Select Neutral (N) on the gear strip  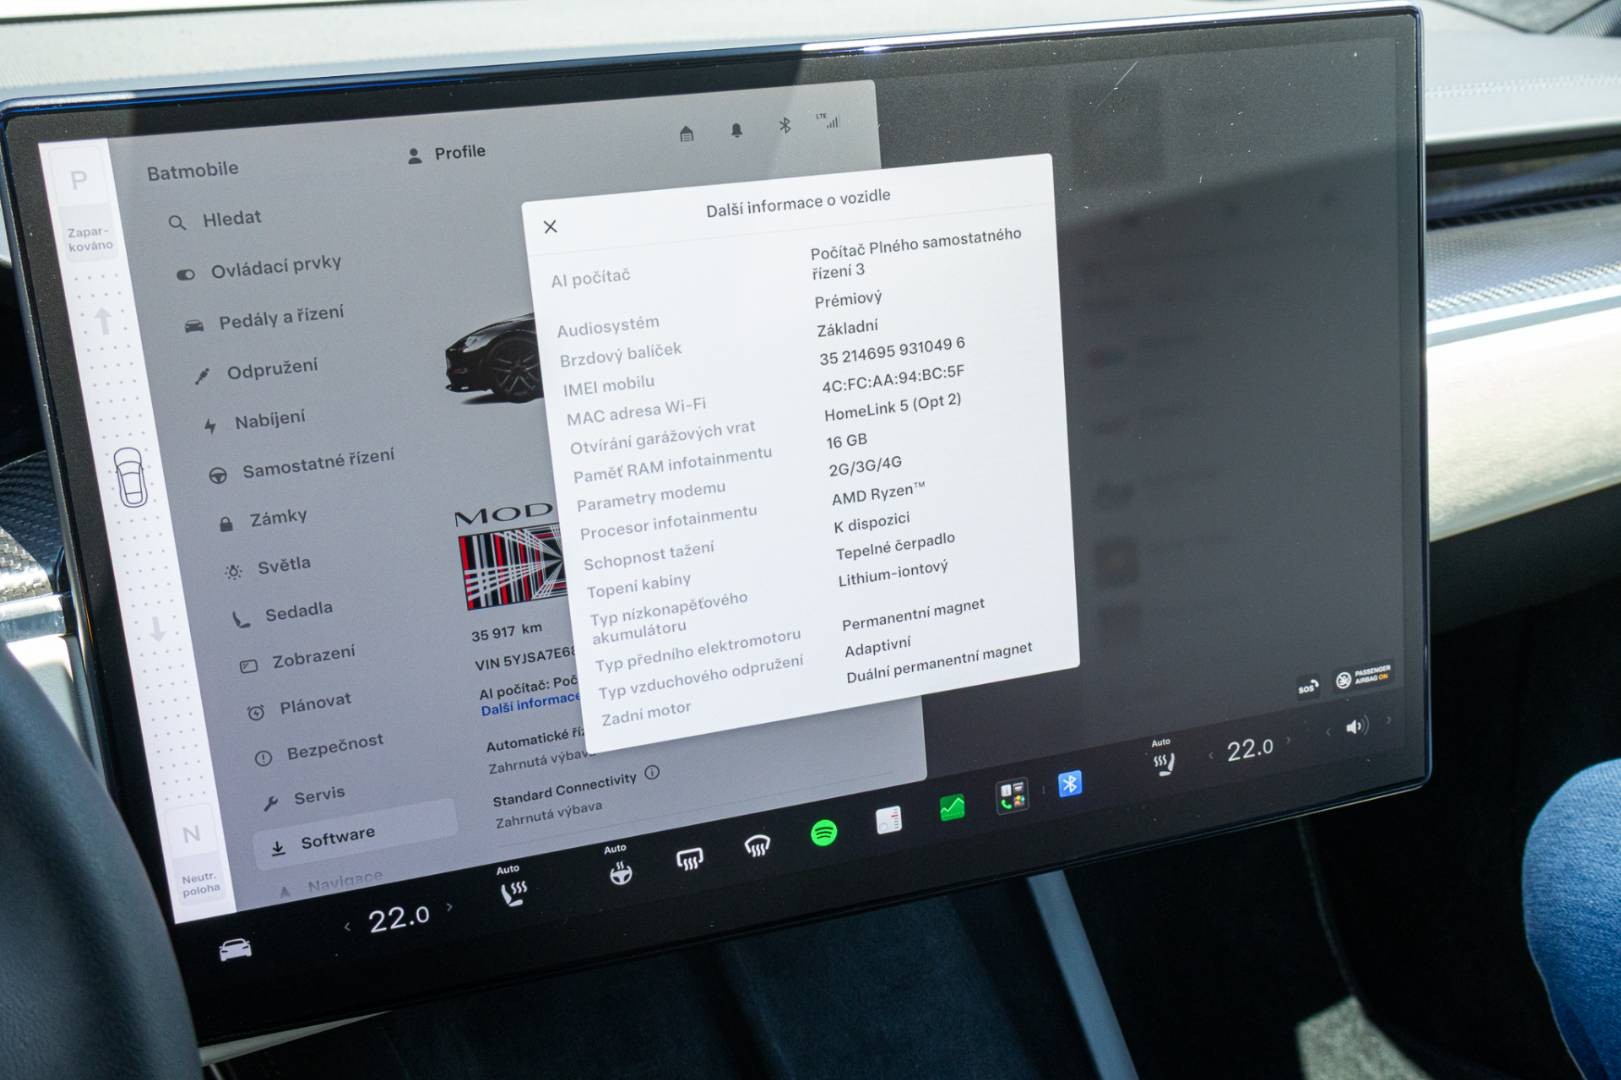pyautogui.click(x=191, y=834)
